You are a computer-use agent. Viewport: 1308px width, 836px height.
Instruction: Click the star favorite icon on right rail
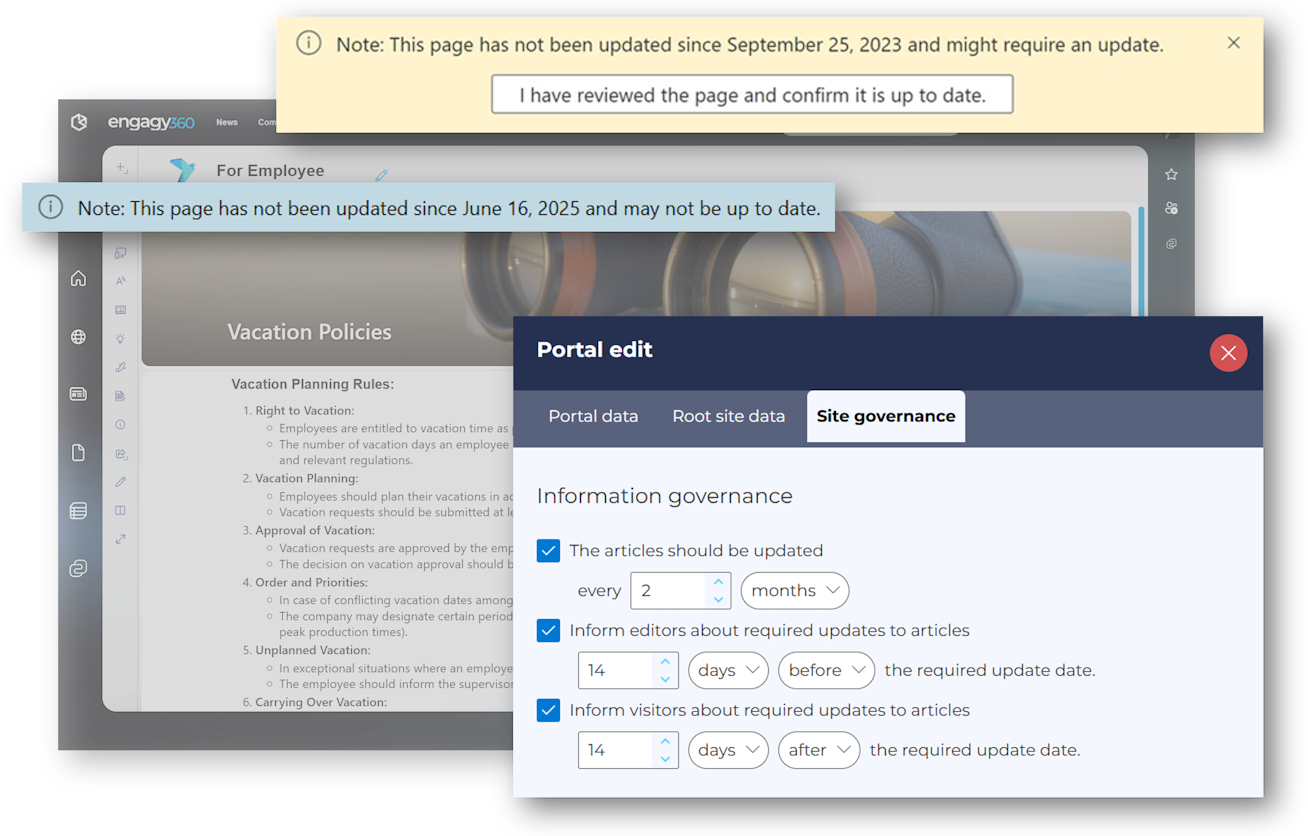(1171, 175)
